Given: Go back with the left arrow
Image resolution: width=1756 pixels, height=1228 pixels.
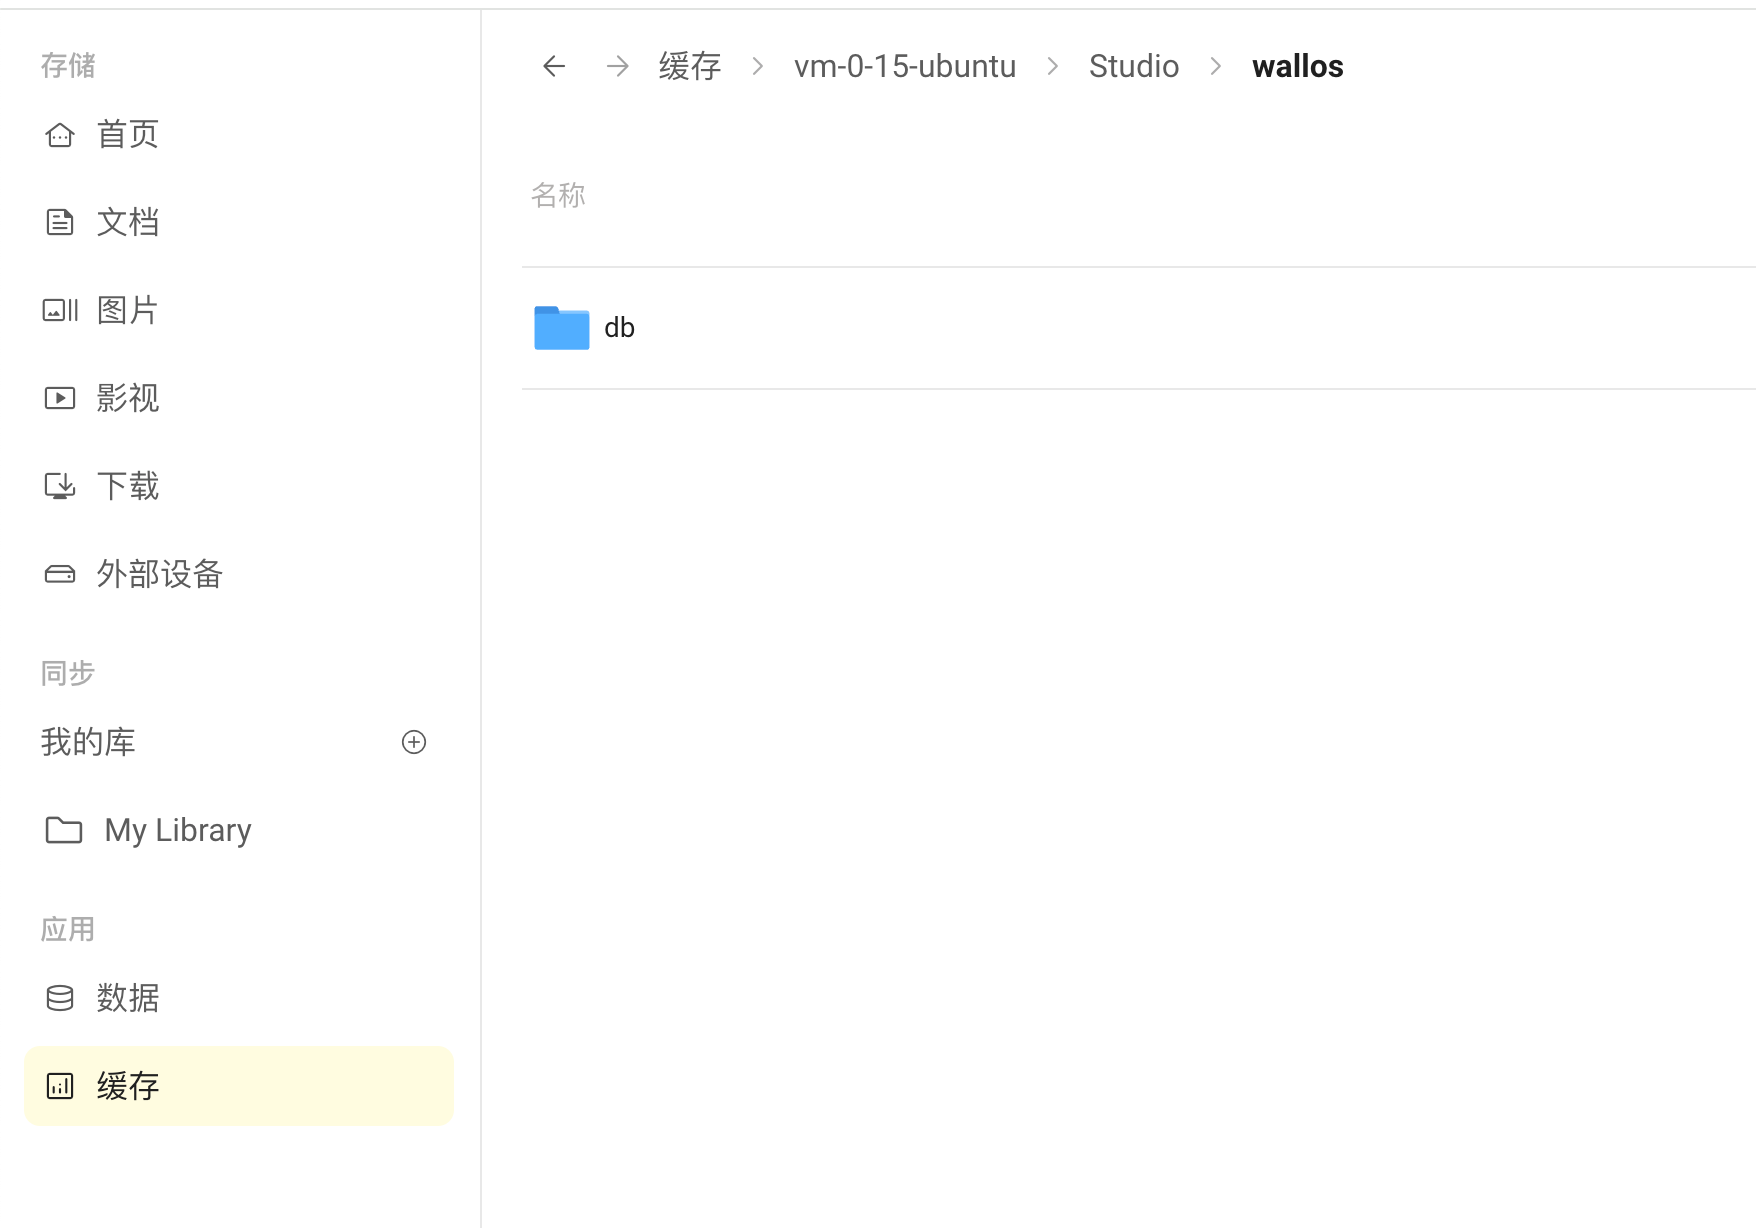Looking at the screenshot, I should tap(554, 66).
